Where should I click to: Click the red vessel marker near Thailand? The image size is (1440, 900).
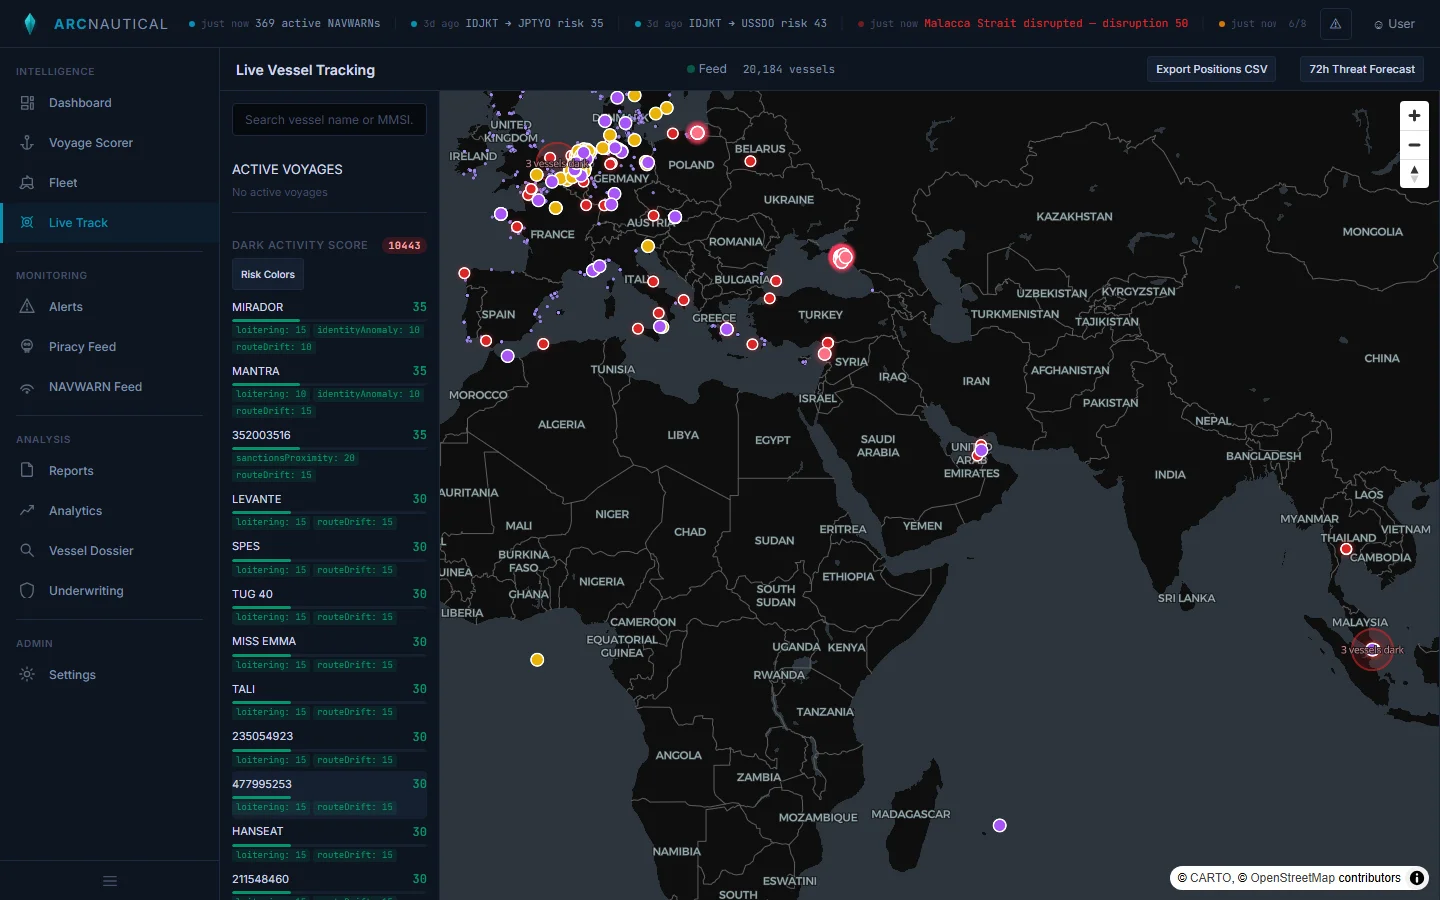pos(1346,549)
